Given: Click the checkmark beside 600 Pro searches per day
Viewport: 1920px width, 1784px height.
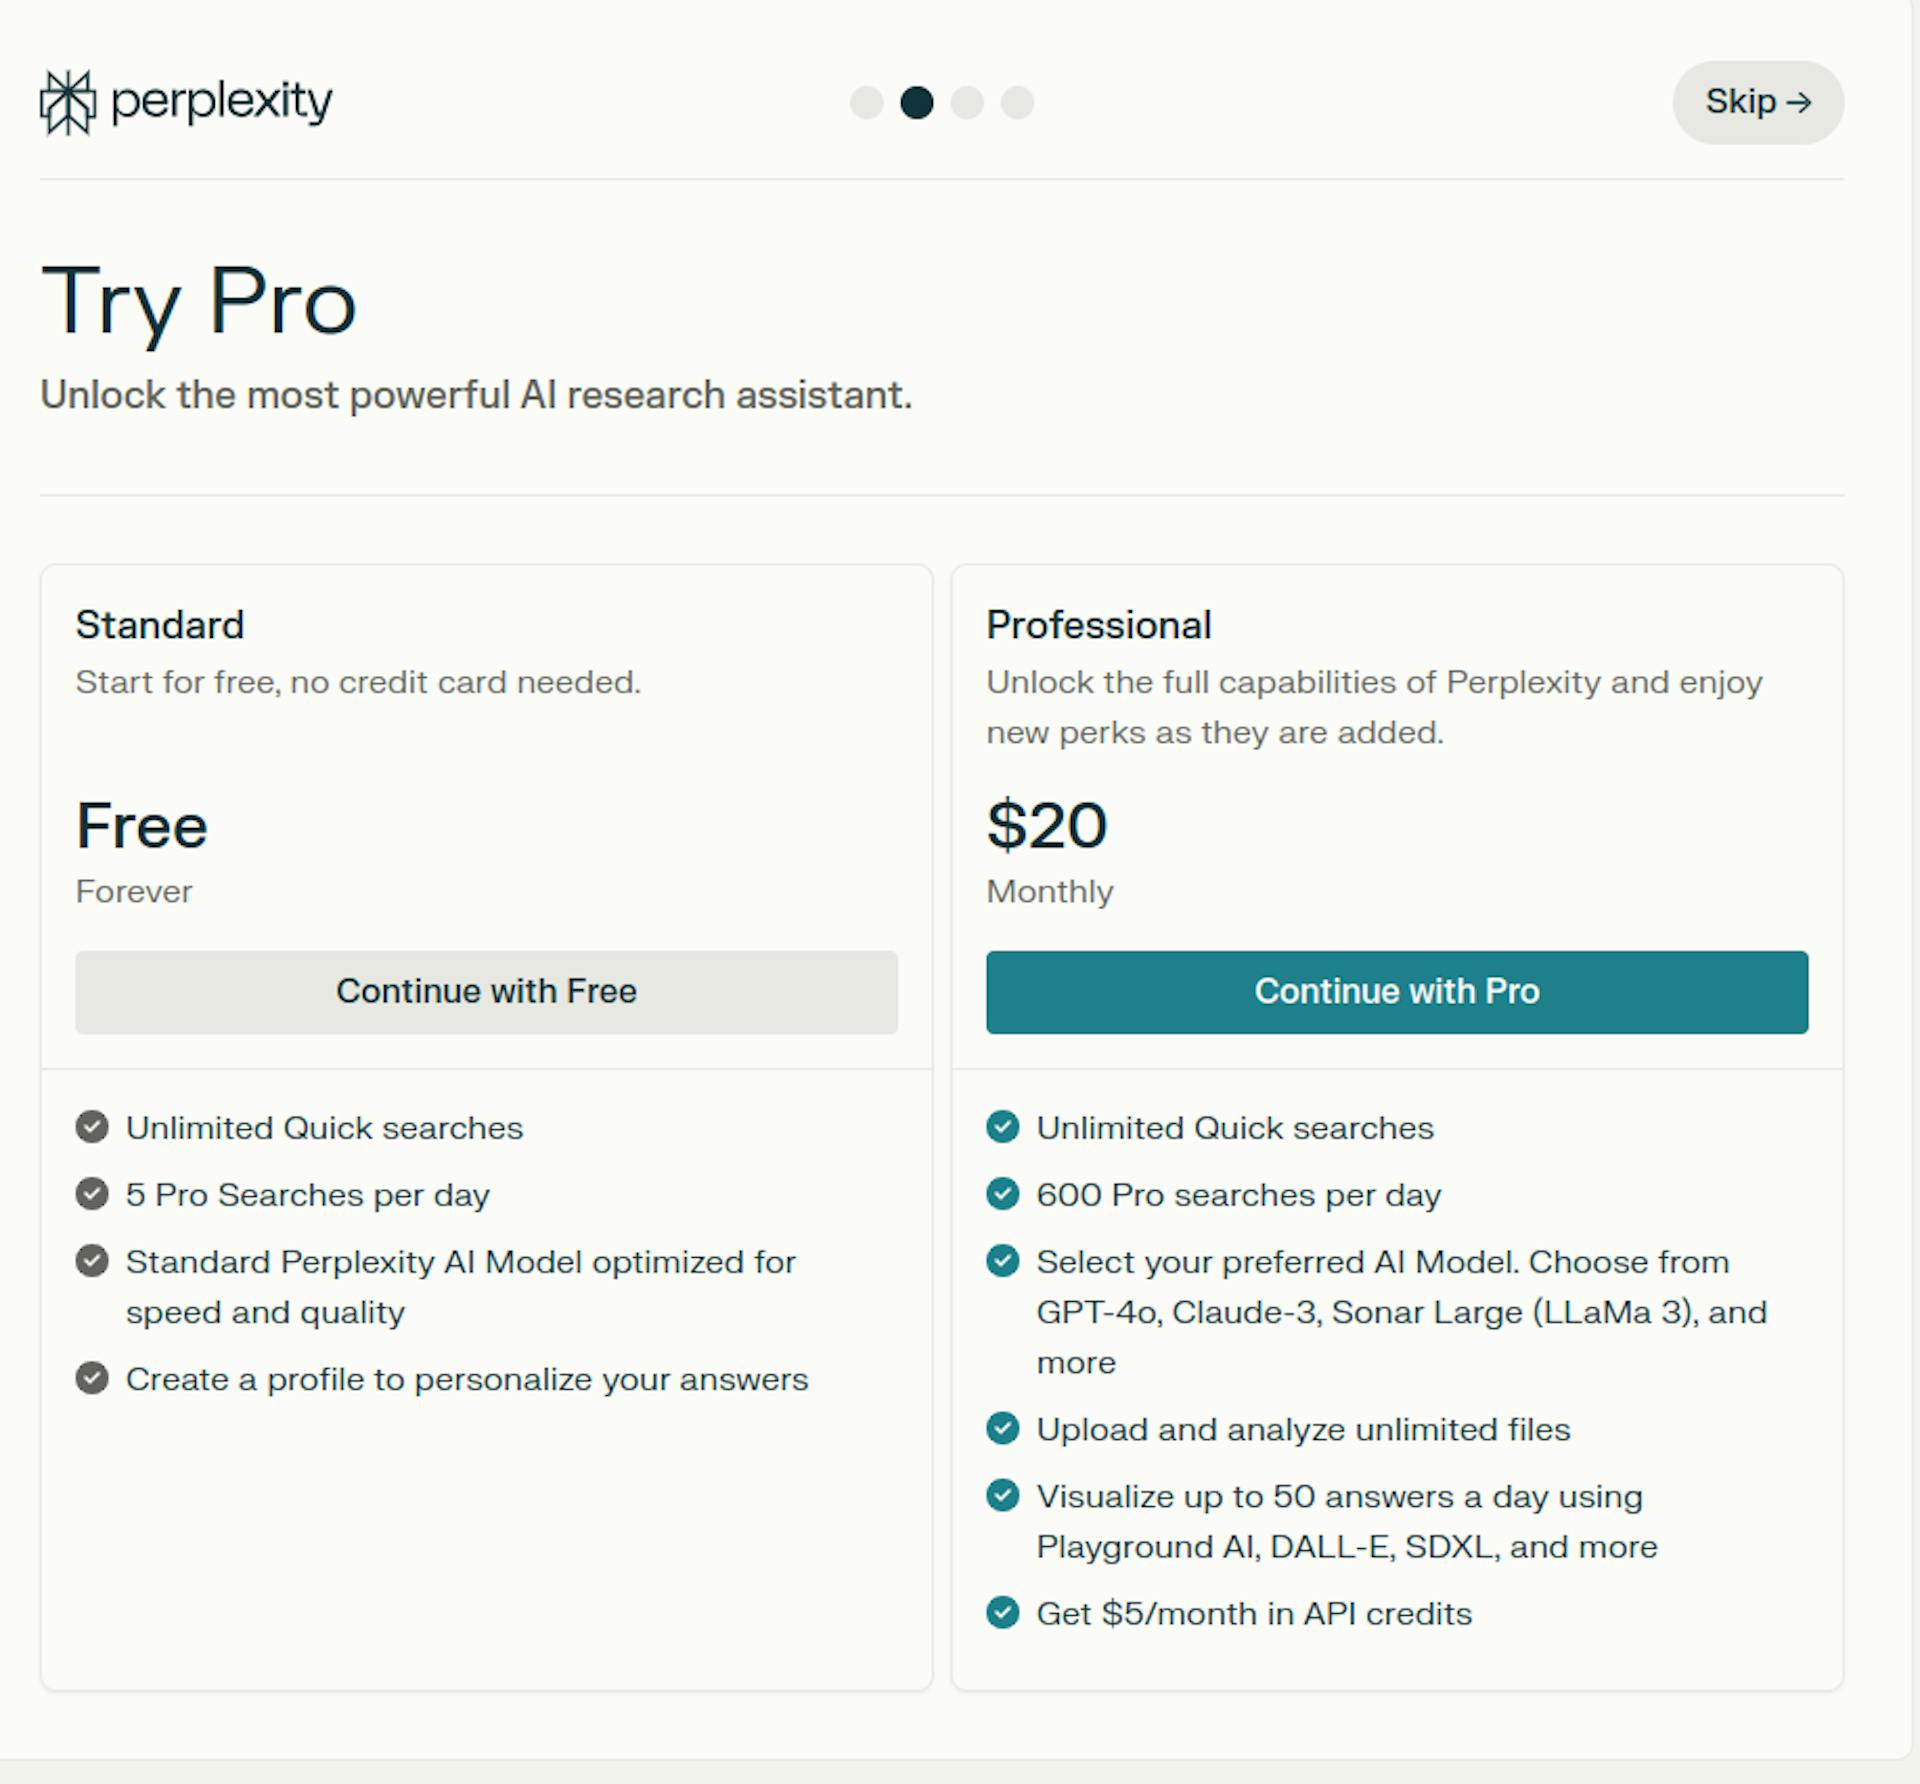Looking at the screenshot, I should tap(1003, 1194).
